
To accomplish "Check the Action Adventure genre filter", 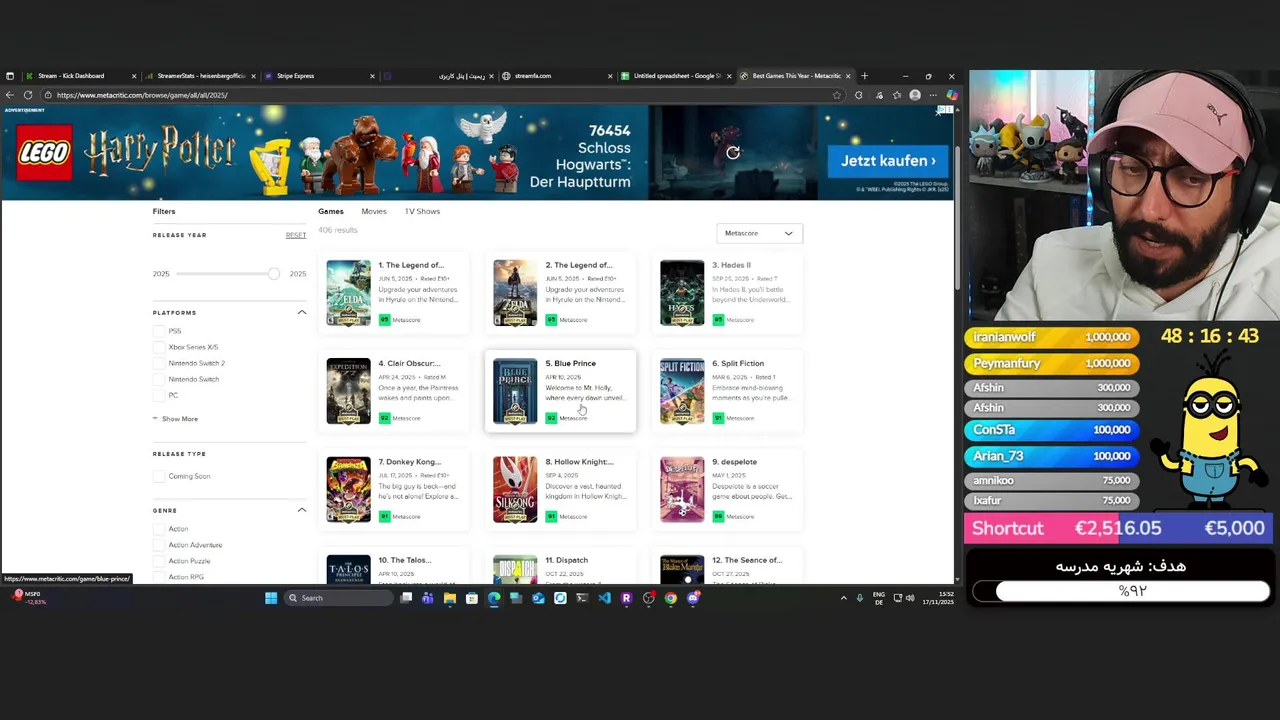I will 159,545.
